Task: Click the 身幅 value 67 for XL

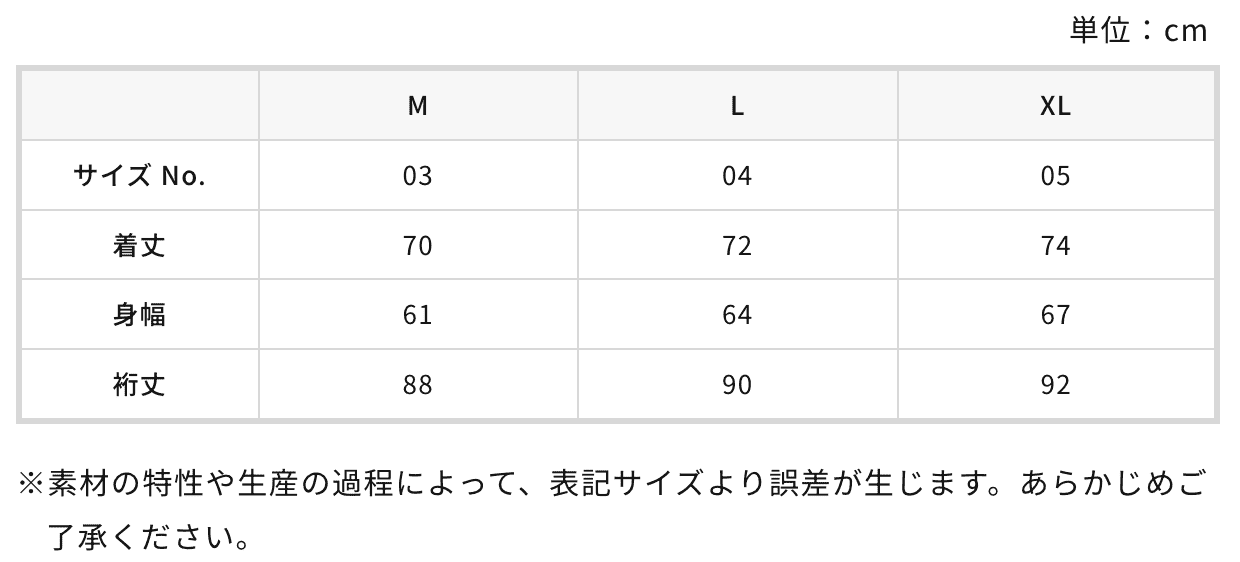Action: coord(1056,315)
